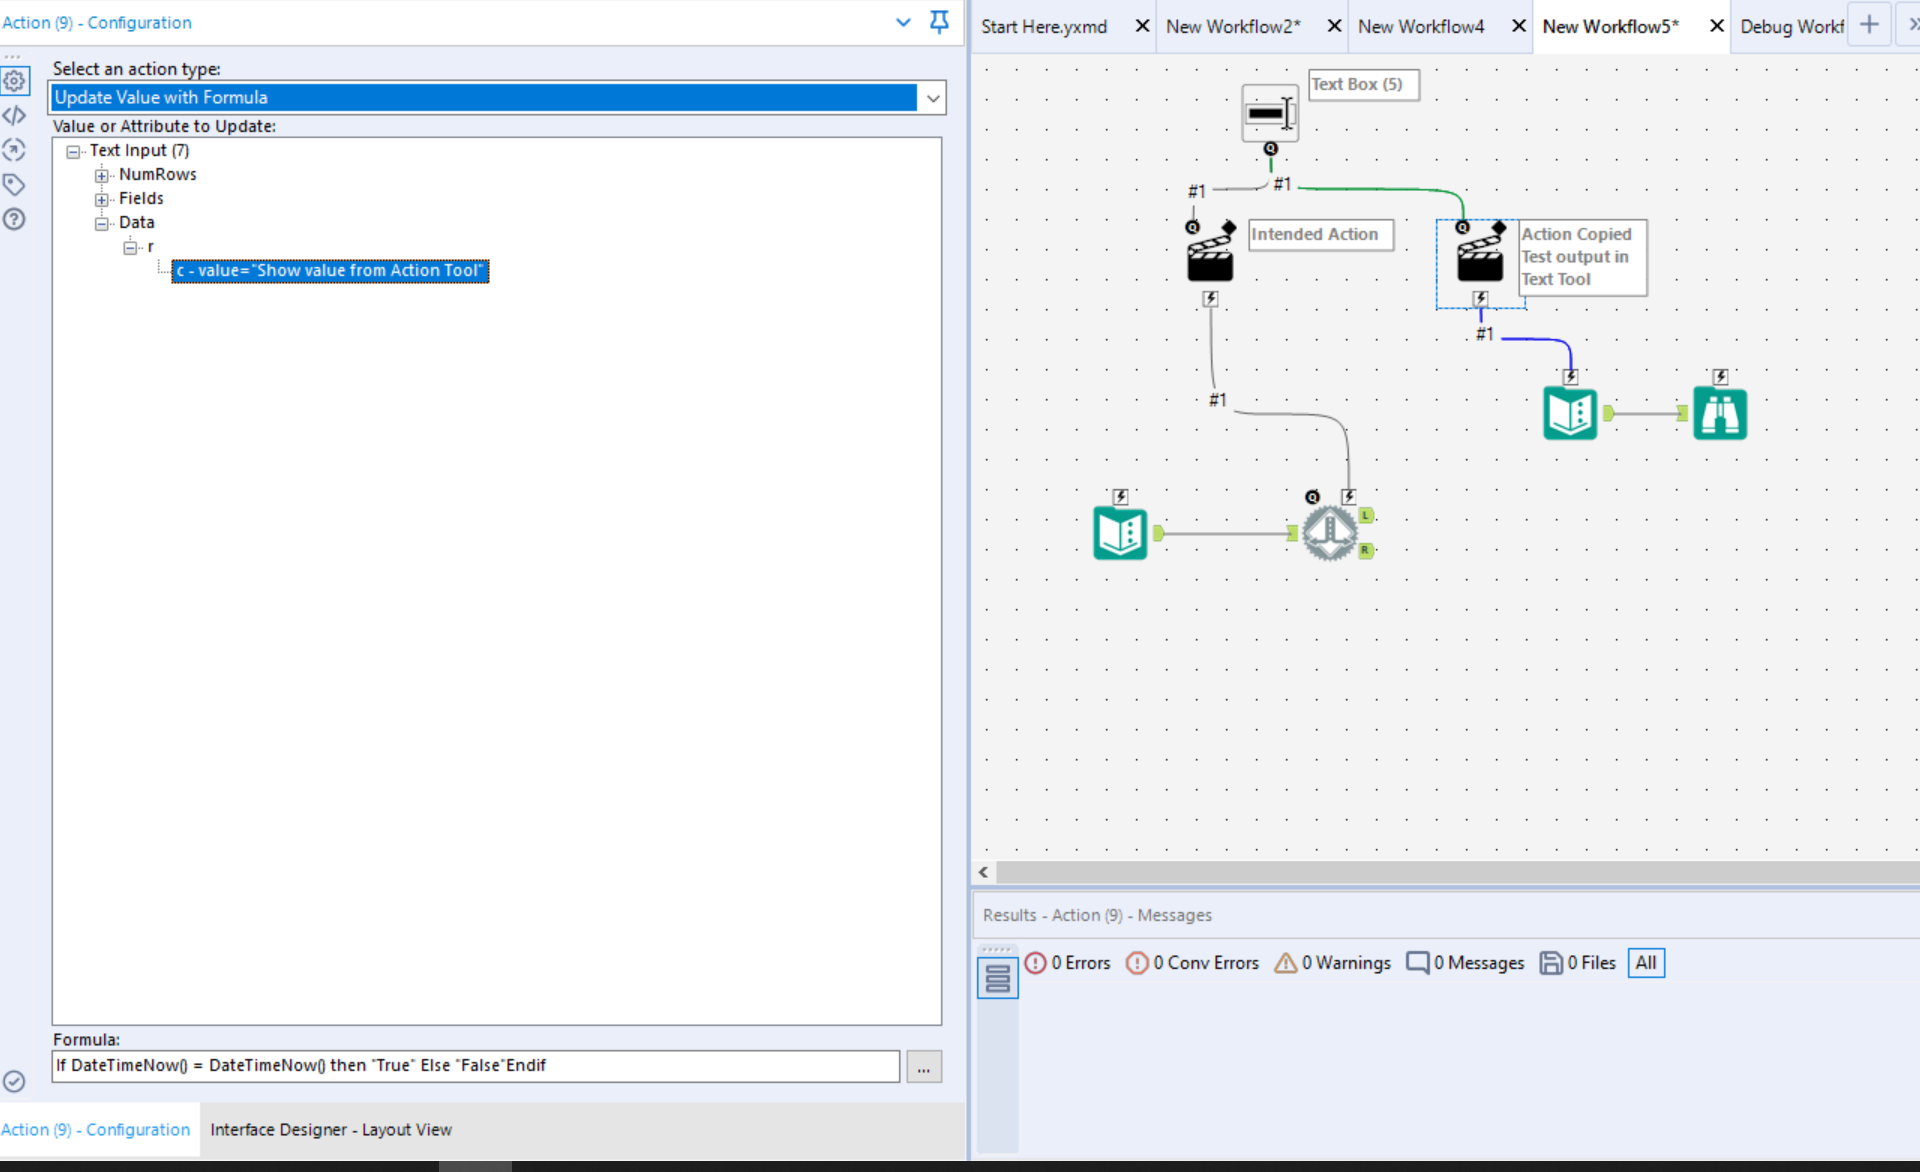
Task: Open Interface Designer - Layout View tab
Action: [x=330, y=1129]
